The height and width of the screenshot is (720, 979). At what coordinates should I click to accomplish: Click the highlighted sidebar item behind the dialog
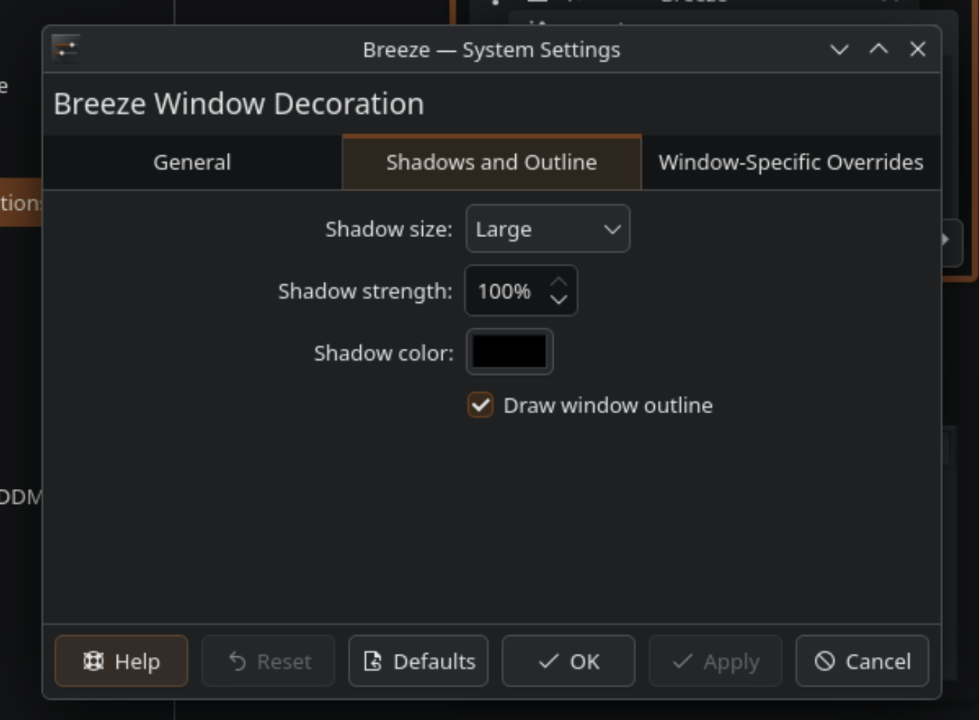tap(20, 203)
